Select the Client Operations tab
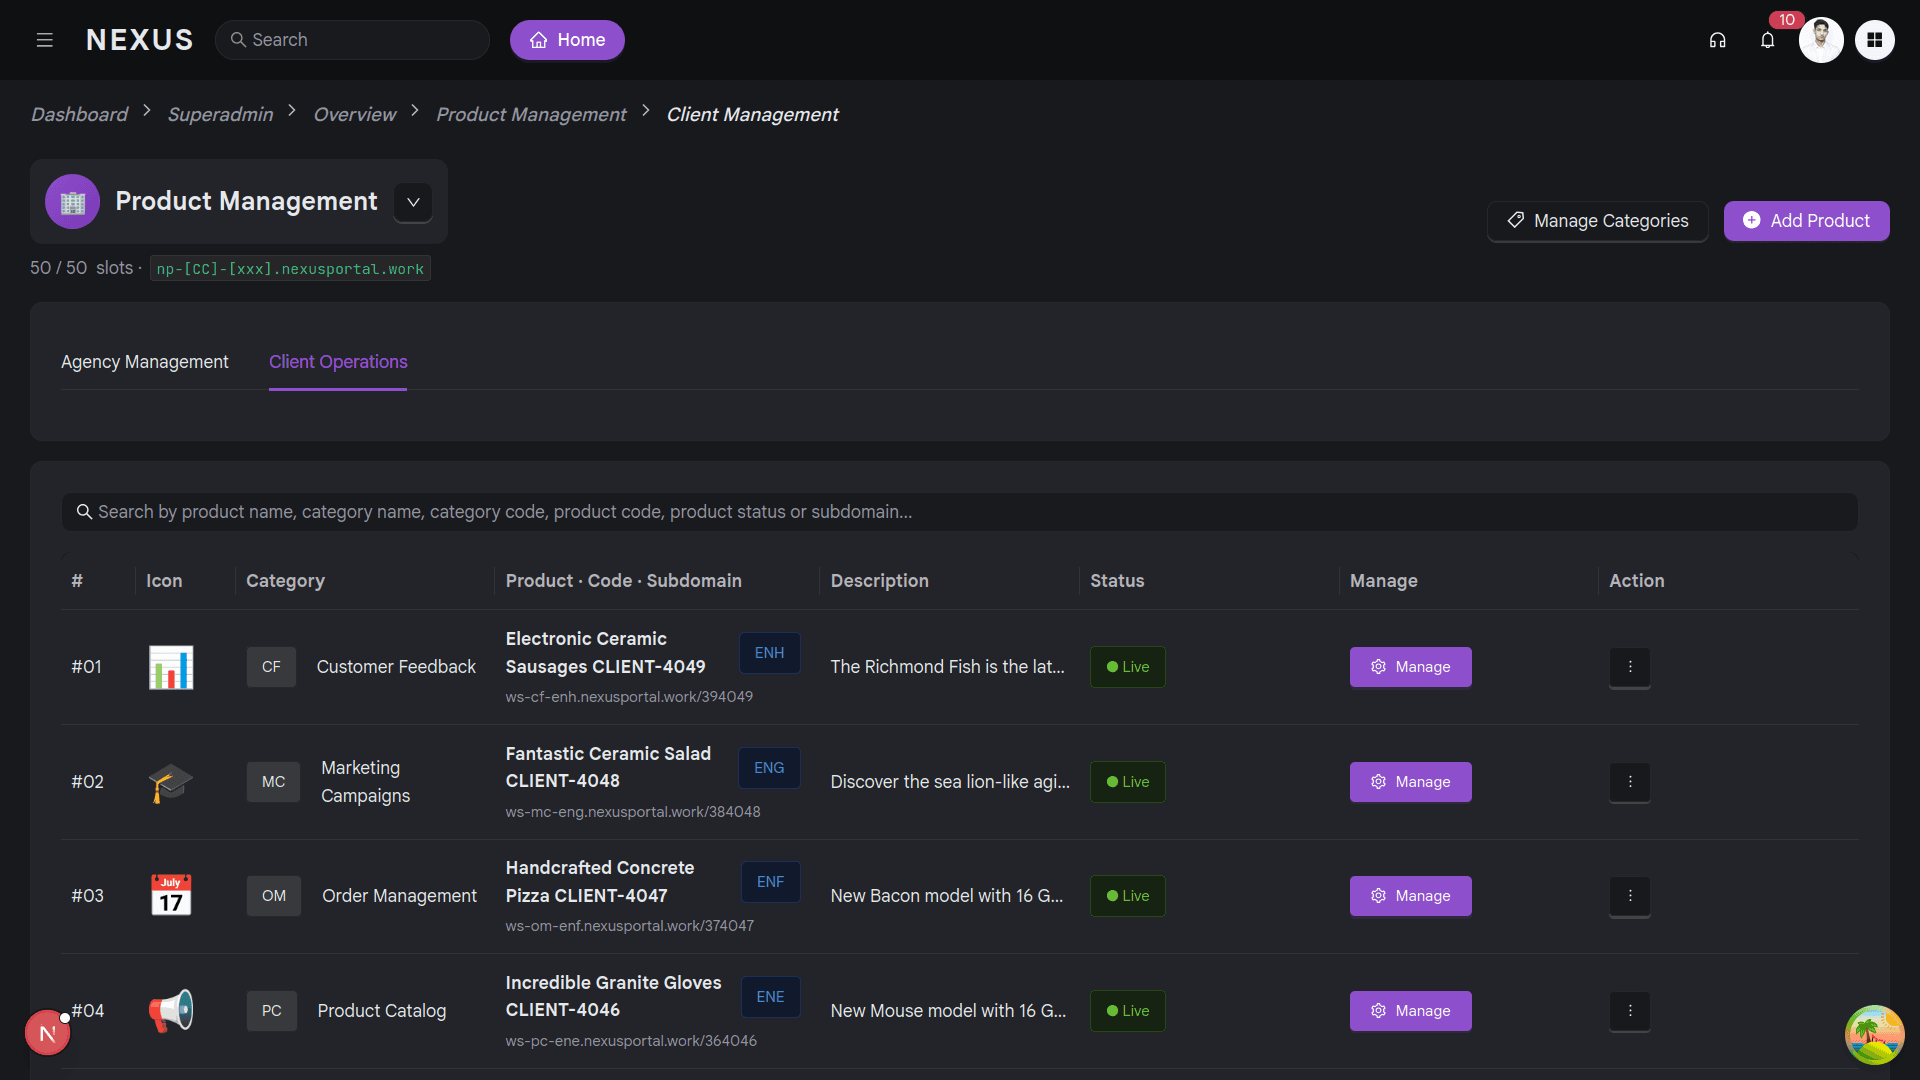The image size is (1920, 1080). point(338,362)
